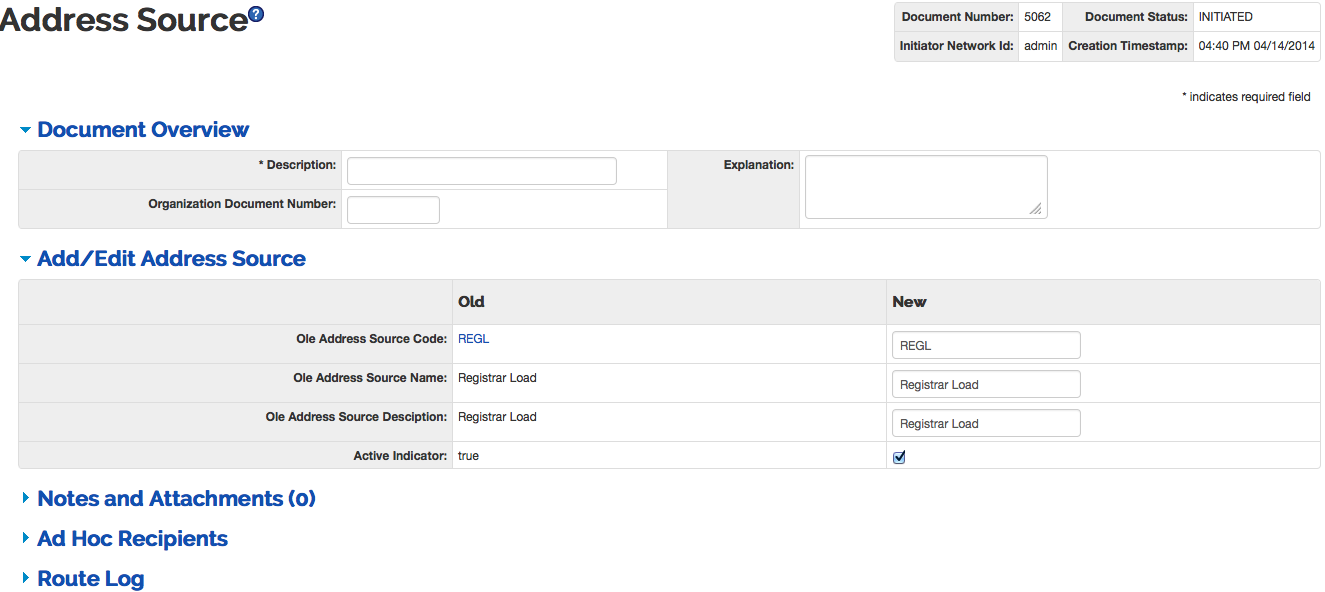Click the admin initiator network id value
Screen dimensions: 1325x592
1040,46
